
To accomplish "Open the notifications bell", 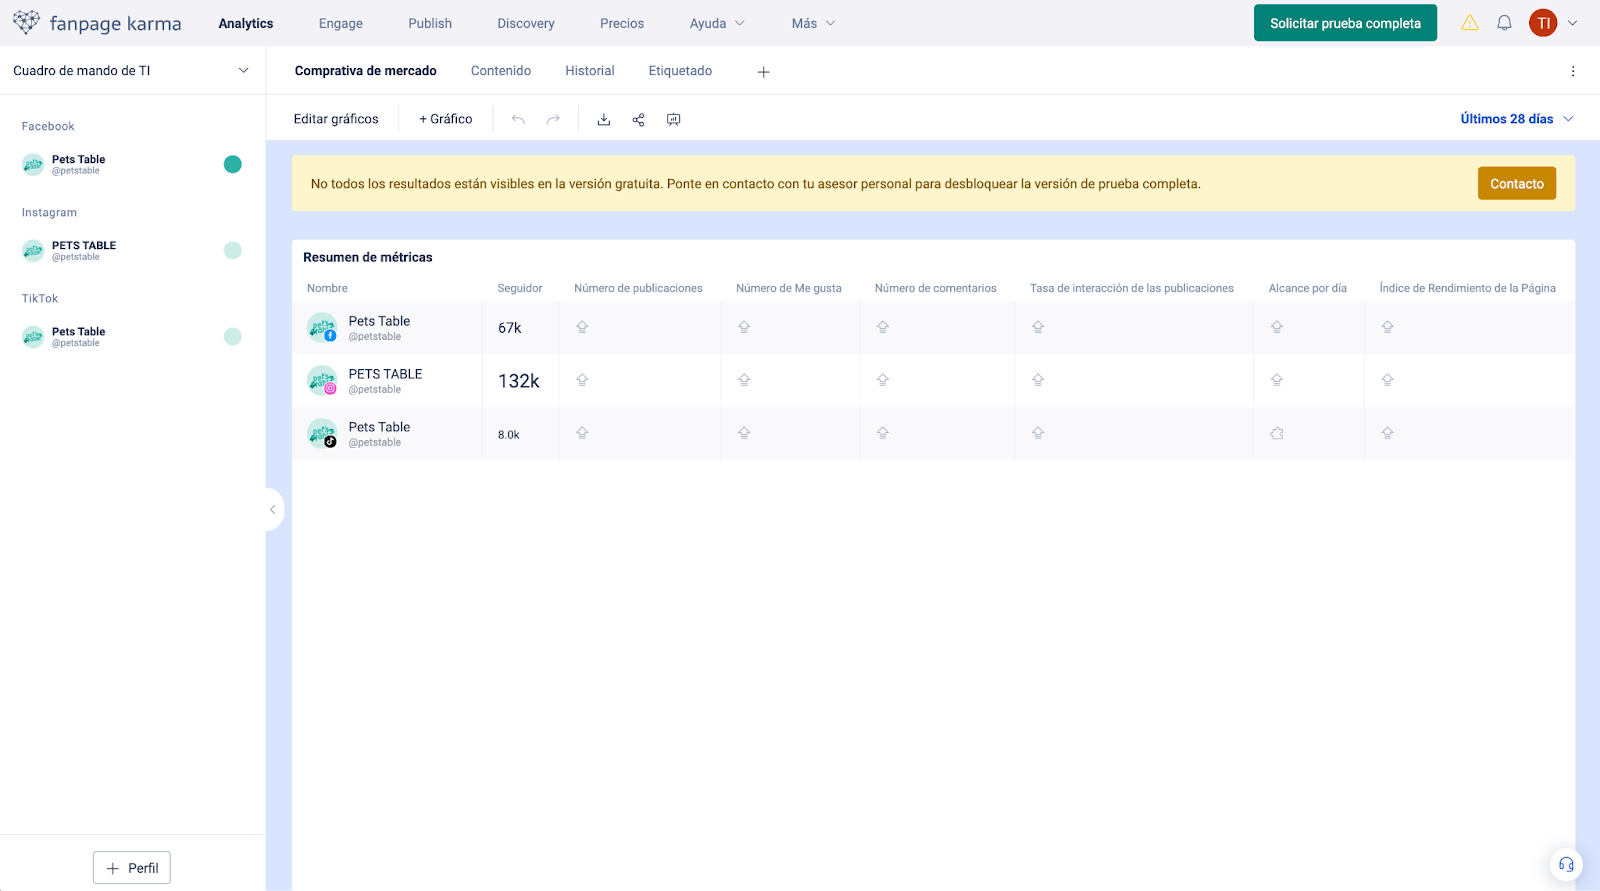I will click(1504, 23).
